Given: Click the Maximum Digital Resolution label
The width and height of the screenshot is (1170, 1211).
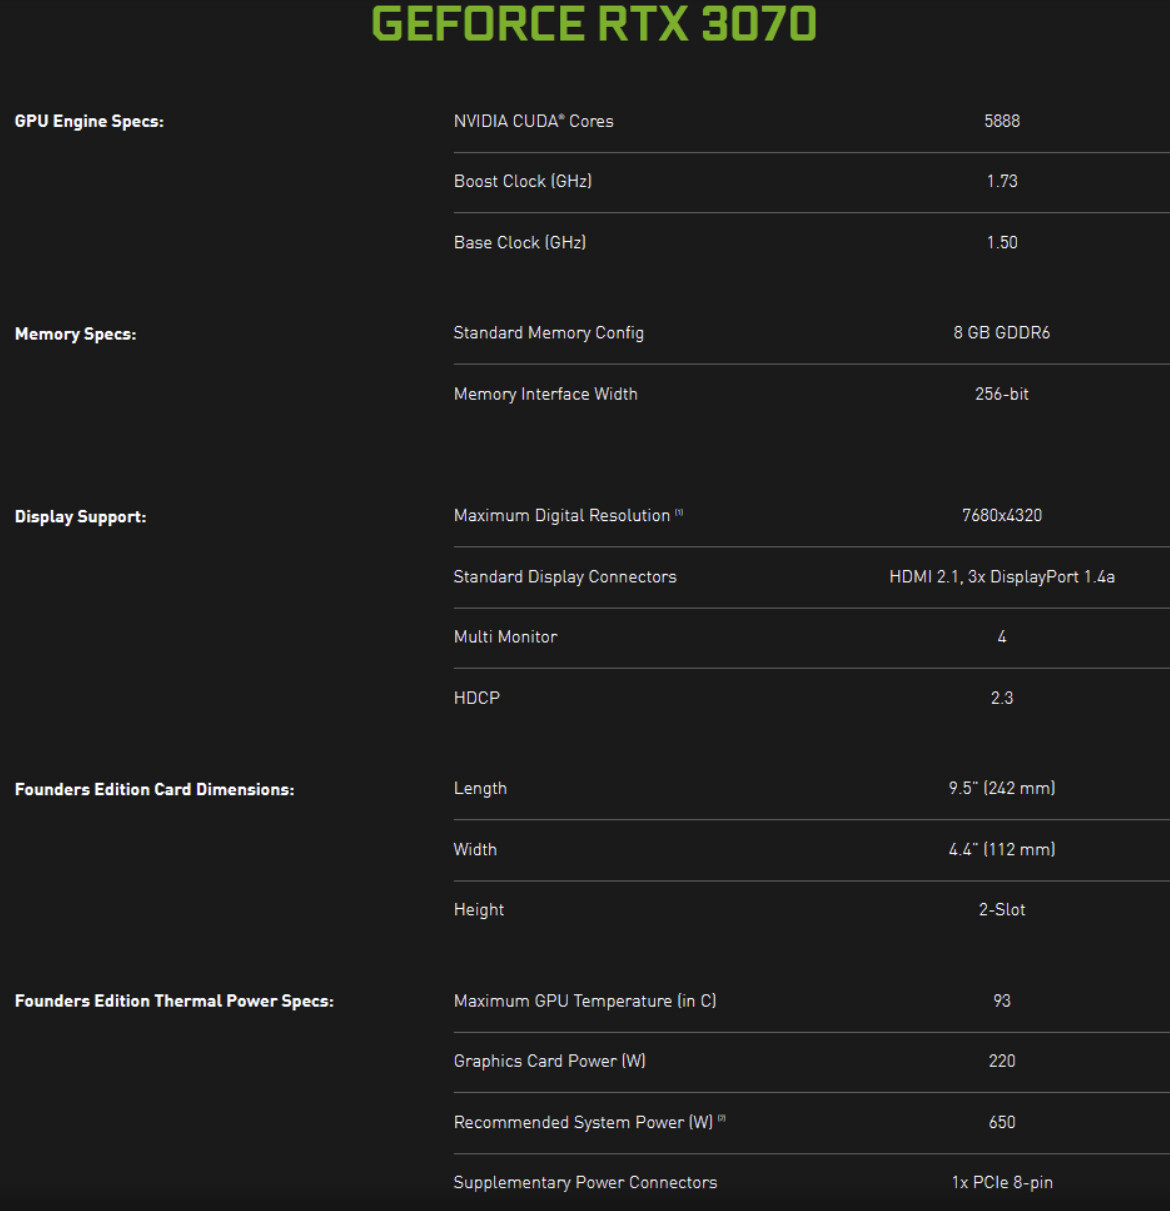Looking at the screenshot, I should [x=562, y=516].
